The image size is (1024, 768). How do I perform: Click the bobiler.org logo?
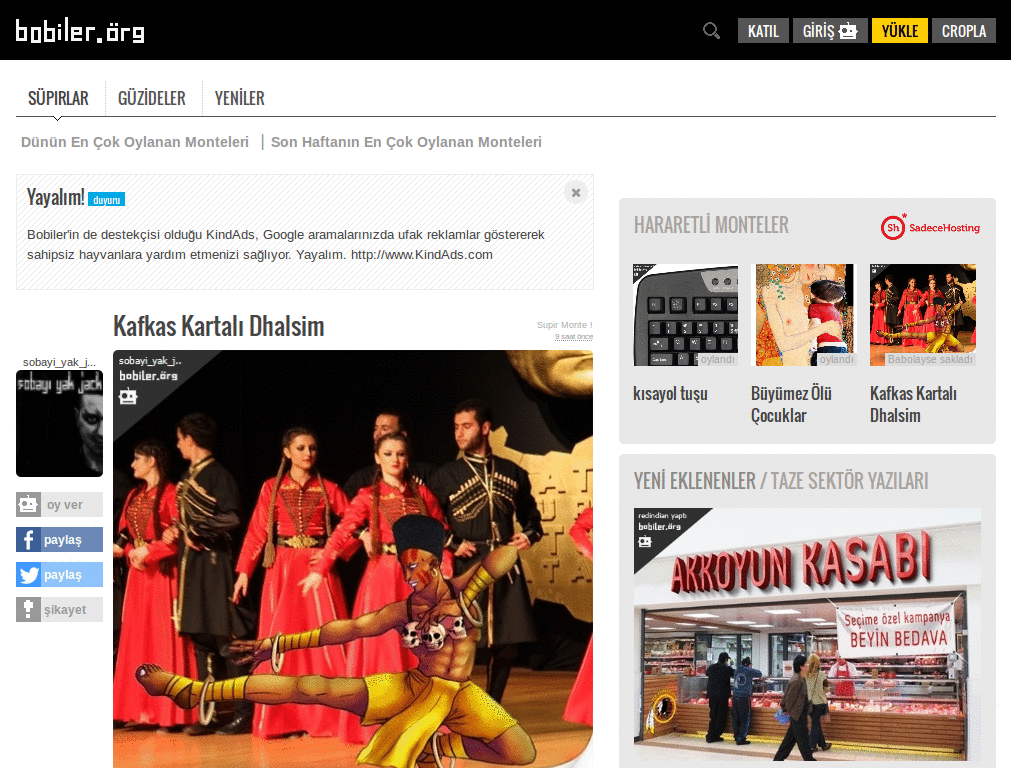pos(80,31)
